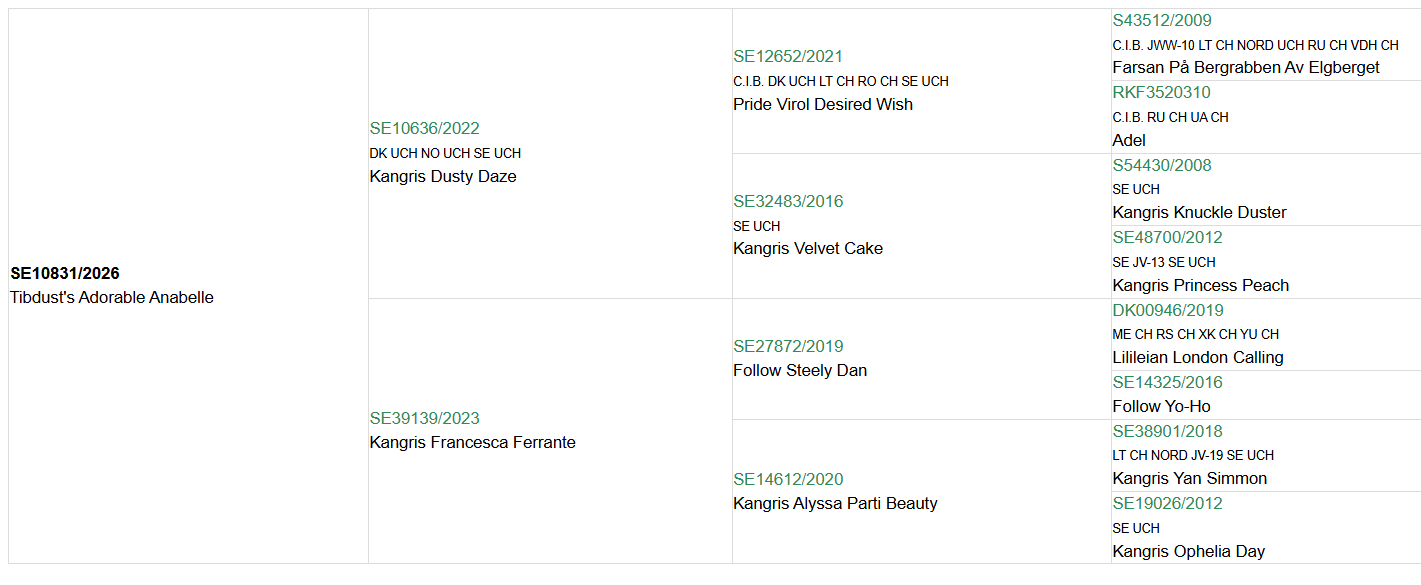Select the Kangris Ophelia Day entry

pos(1188,551)
